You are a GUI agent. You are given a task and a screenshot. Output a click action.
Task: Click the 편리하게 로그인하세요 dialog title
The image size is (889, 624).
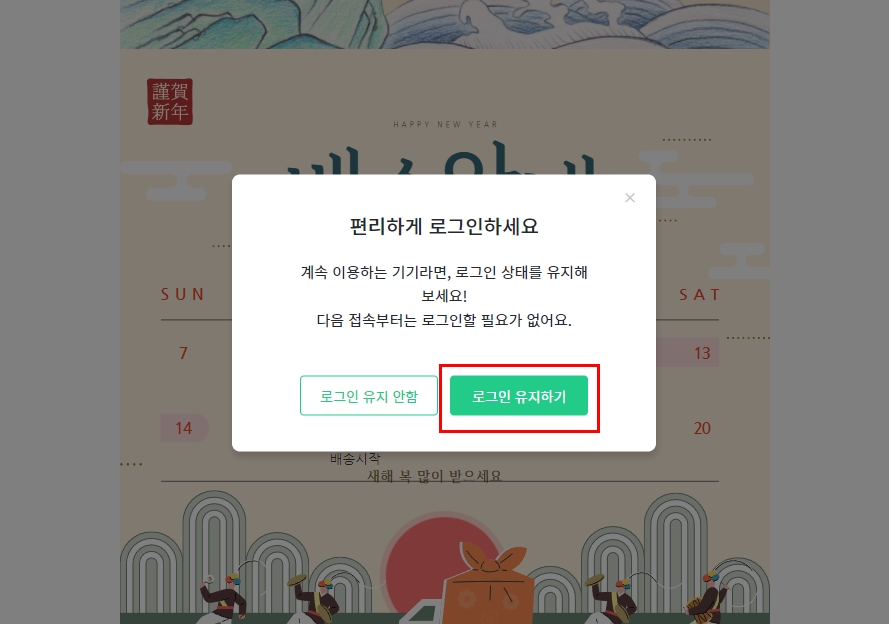pos(444,226)
